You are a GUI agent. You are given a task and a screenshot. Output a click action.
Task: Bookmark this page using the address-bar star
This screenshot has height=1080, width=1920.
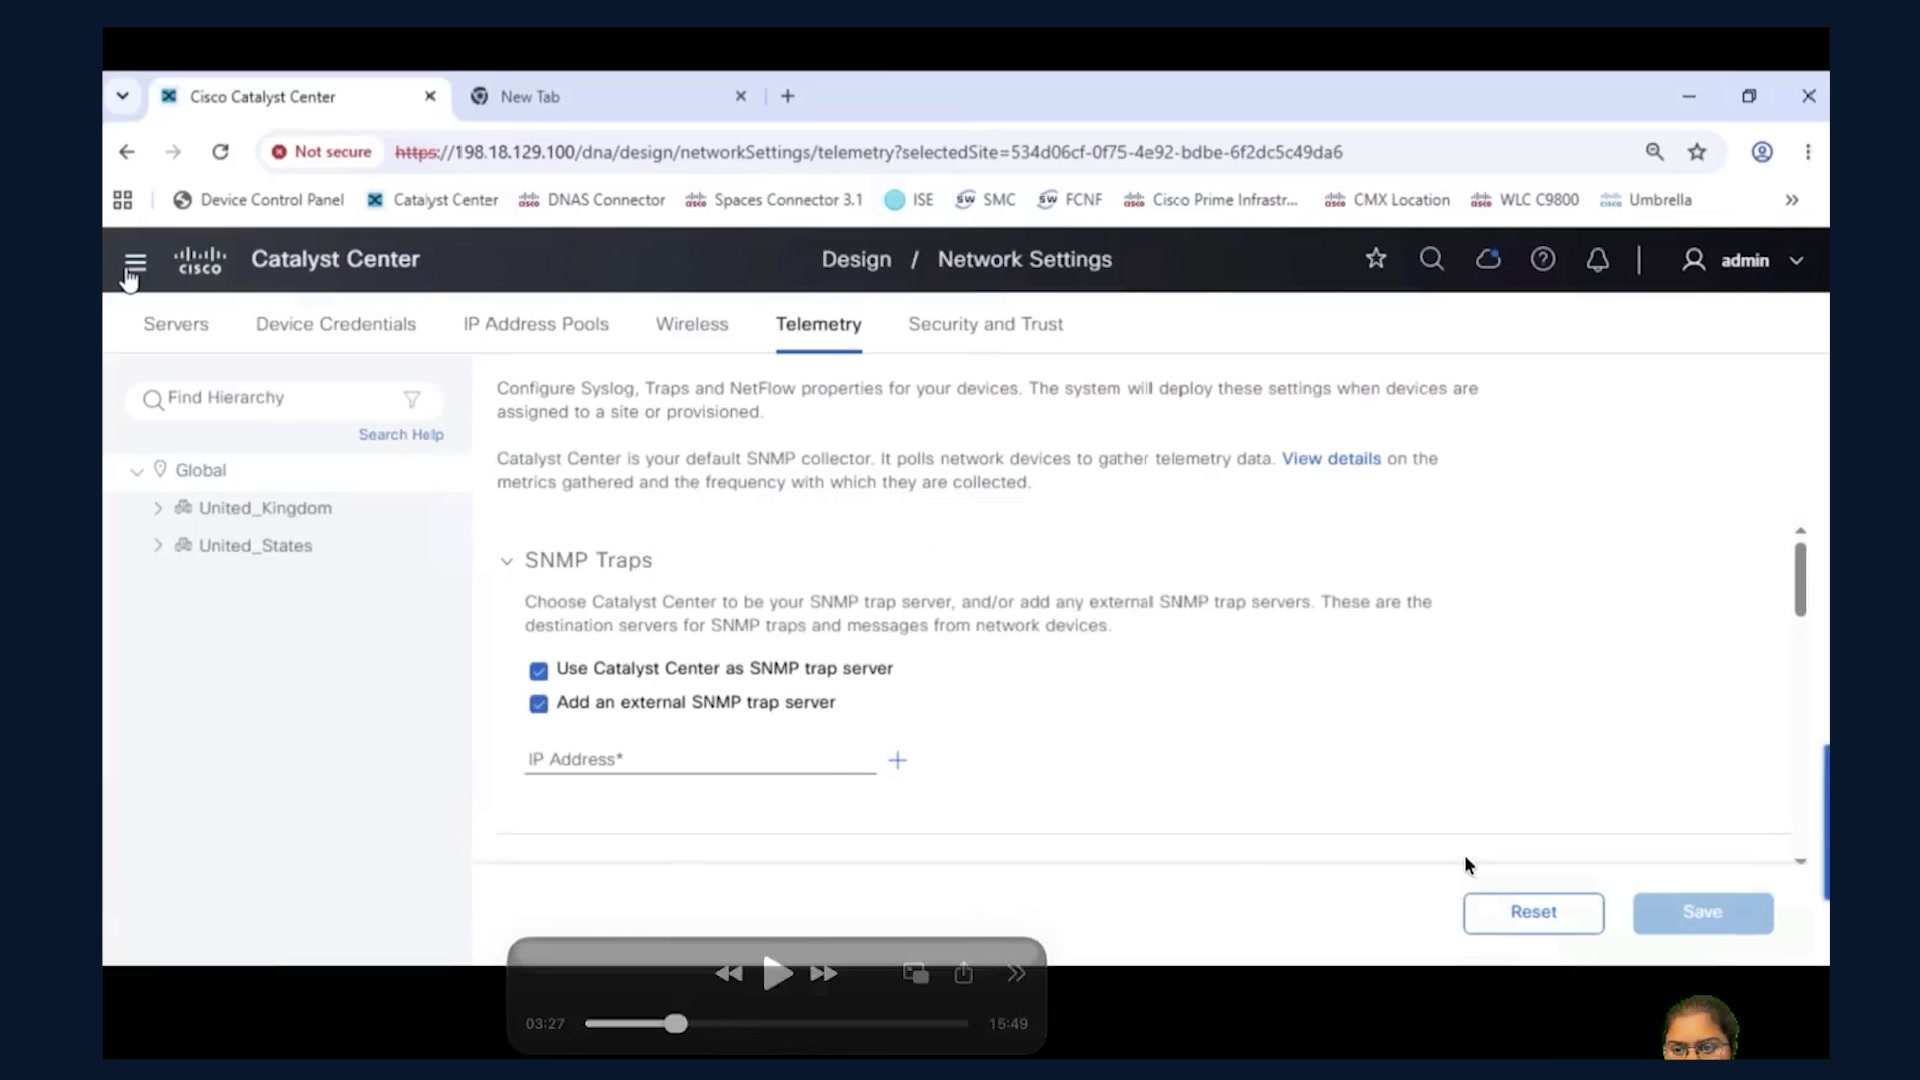[1697, 152]
